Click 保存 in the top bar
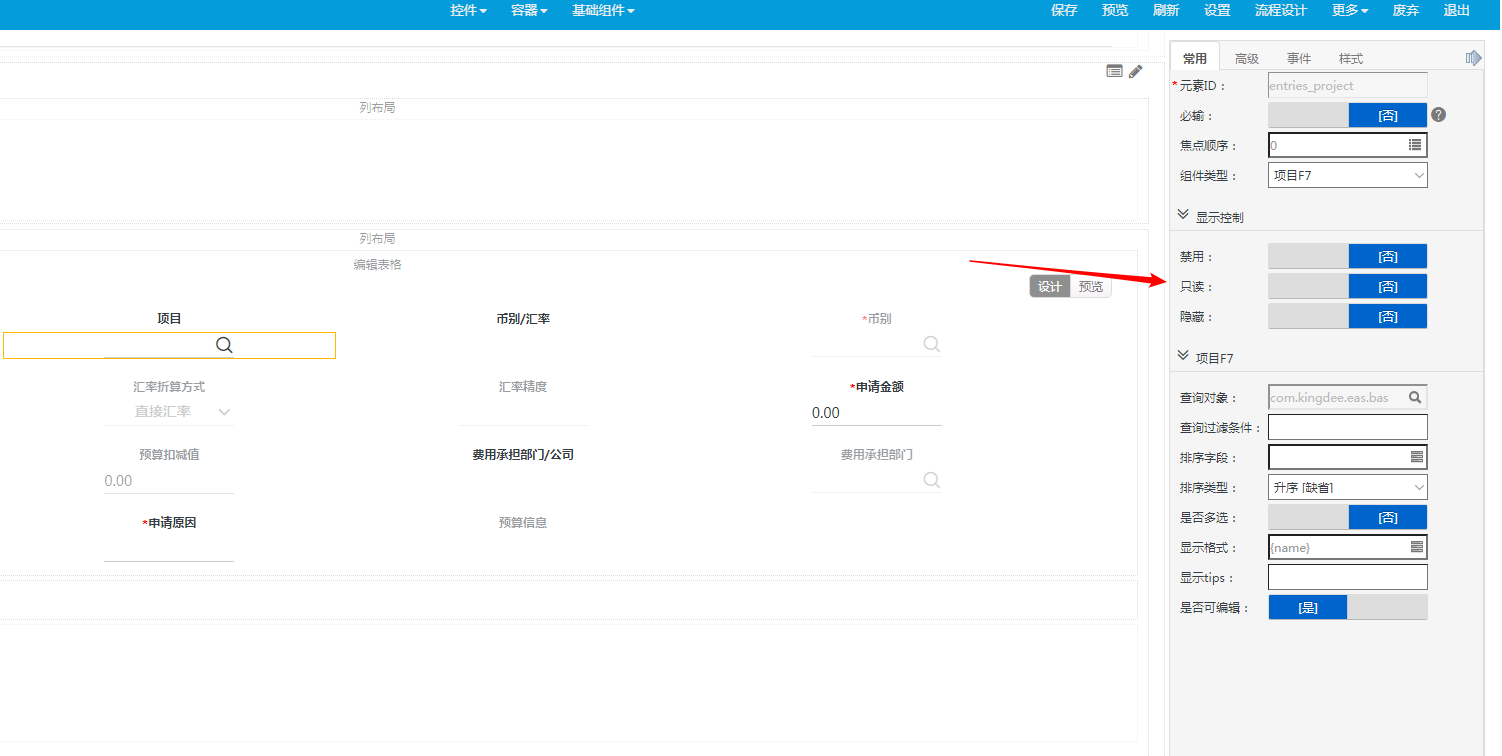Screen dimensions: 1502x756 coord(1064,10)
